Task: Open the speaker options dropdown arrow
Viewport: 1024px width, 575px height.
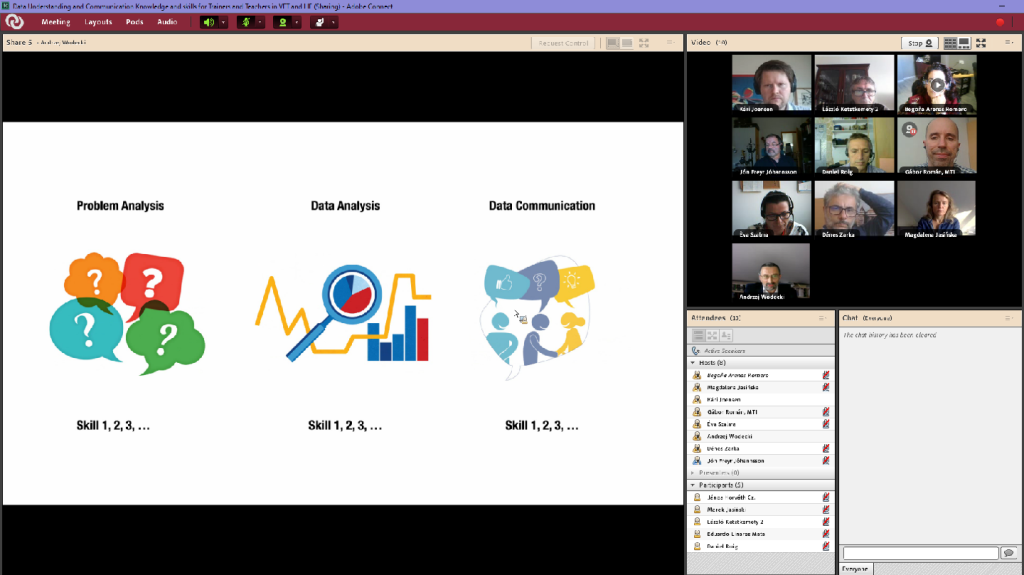Action: 223,22
